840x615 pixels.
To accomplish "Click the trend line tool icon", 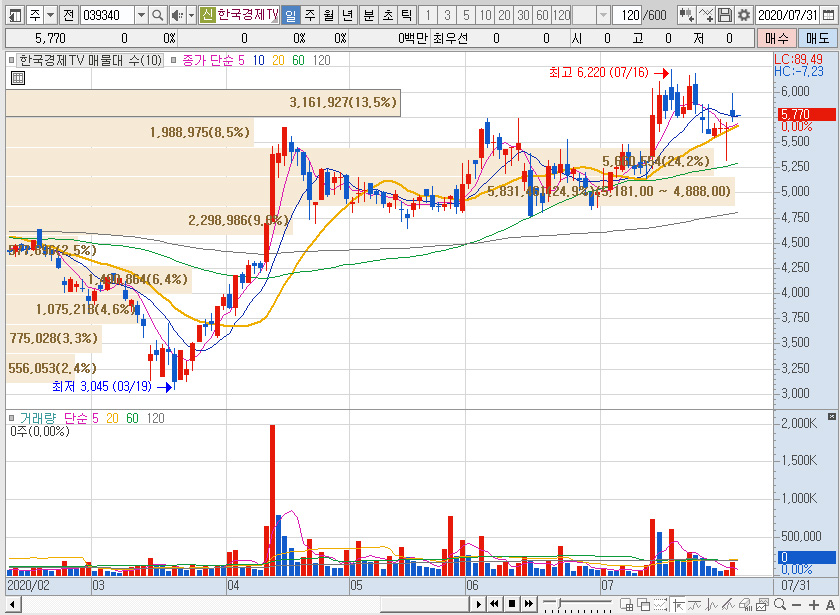I will (695, 604).
